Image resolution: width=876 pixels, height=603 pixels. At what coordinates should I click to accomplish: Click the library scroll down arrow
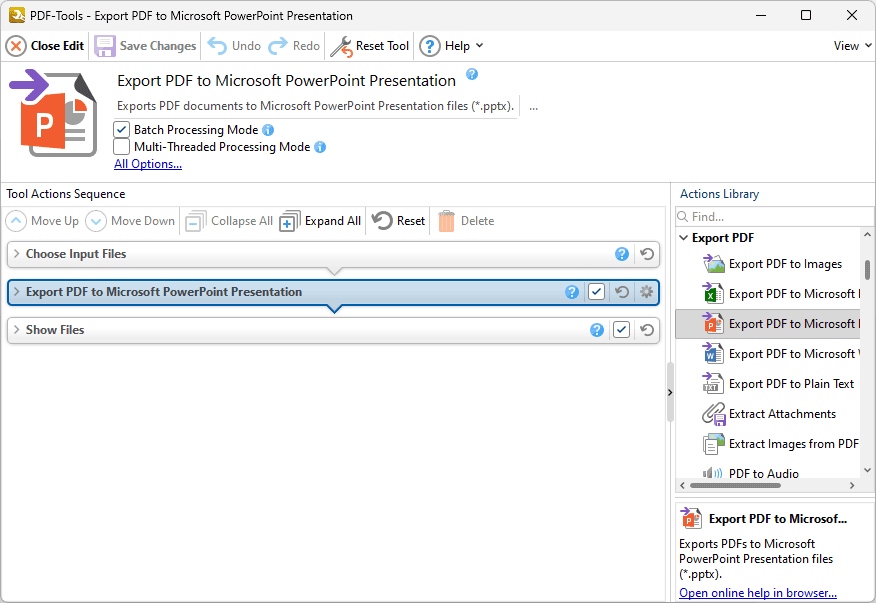pyautogui.click(x=867, y=471)
